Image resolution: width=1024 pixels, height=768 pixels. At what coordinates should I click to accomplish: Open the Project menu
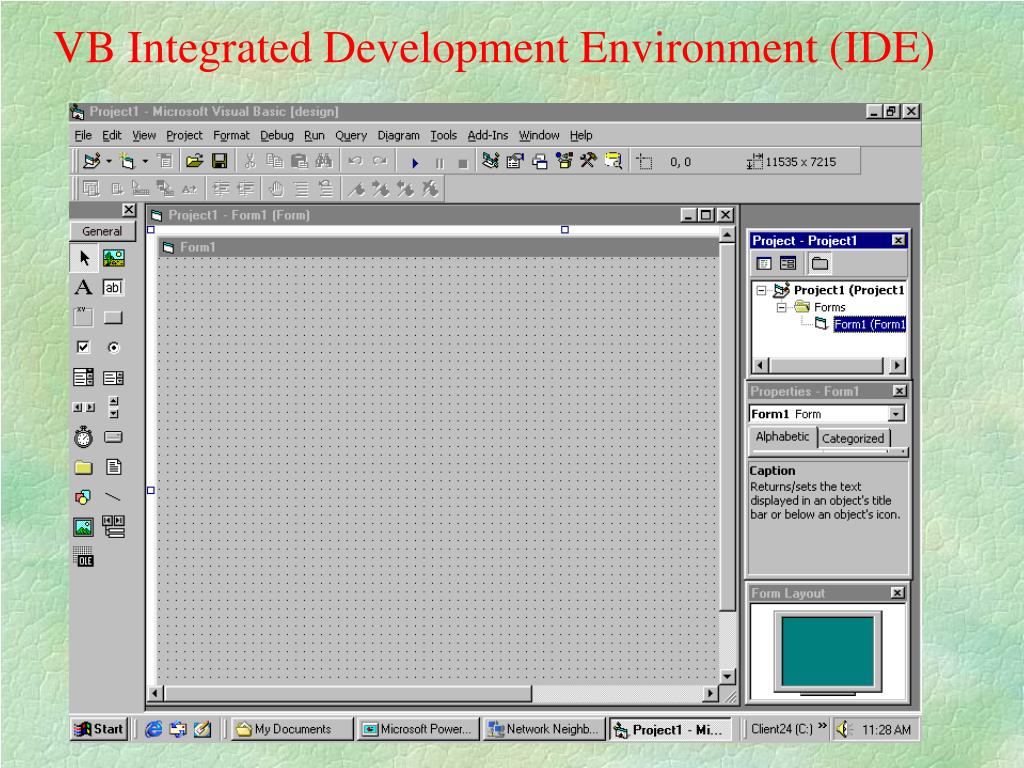184,135
